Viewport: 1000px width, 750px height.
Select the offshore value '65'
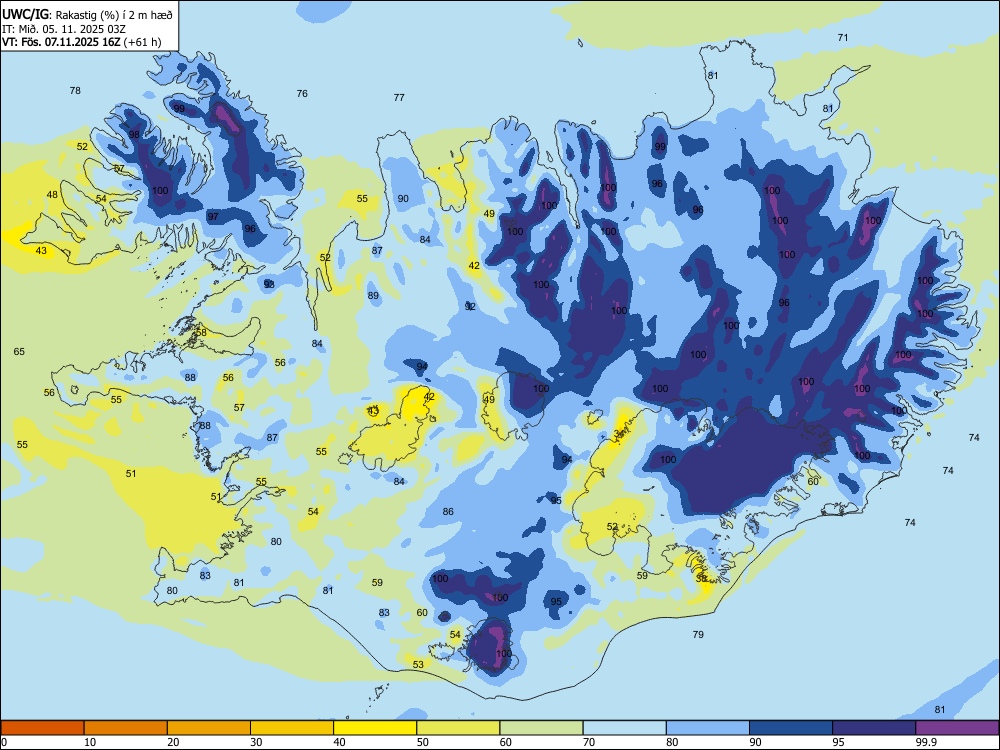click(19, 351)
